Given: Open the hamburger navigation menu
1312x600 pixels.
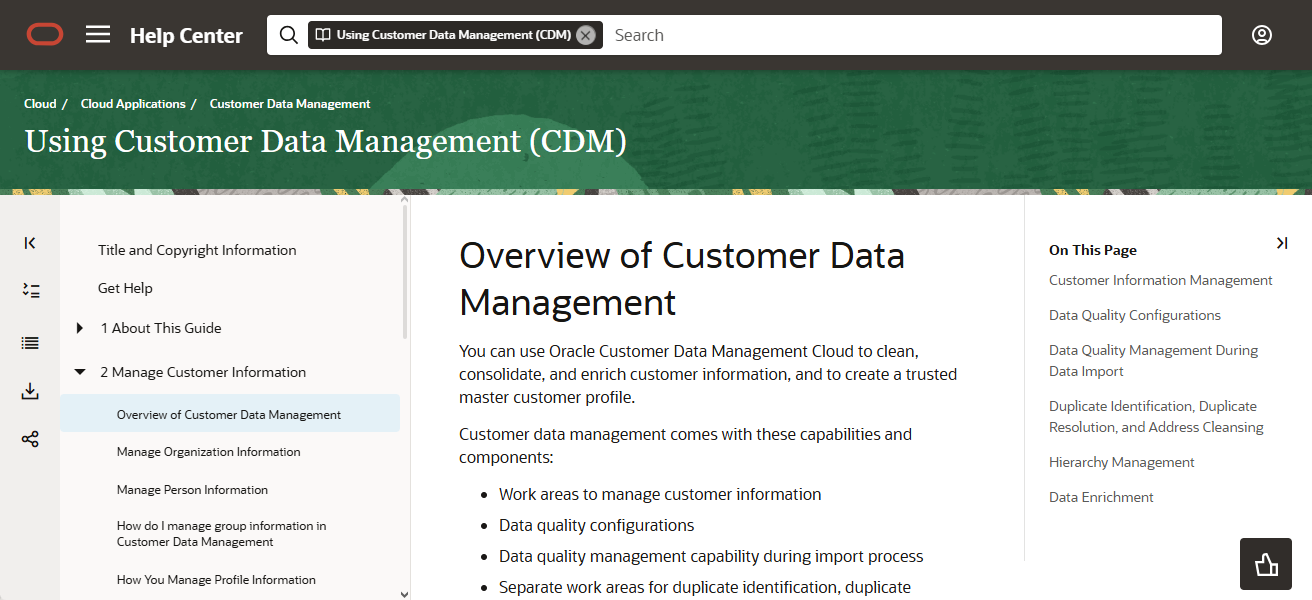Looking at the screenshot, I should 98,34.
